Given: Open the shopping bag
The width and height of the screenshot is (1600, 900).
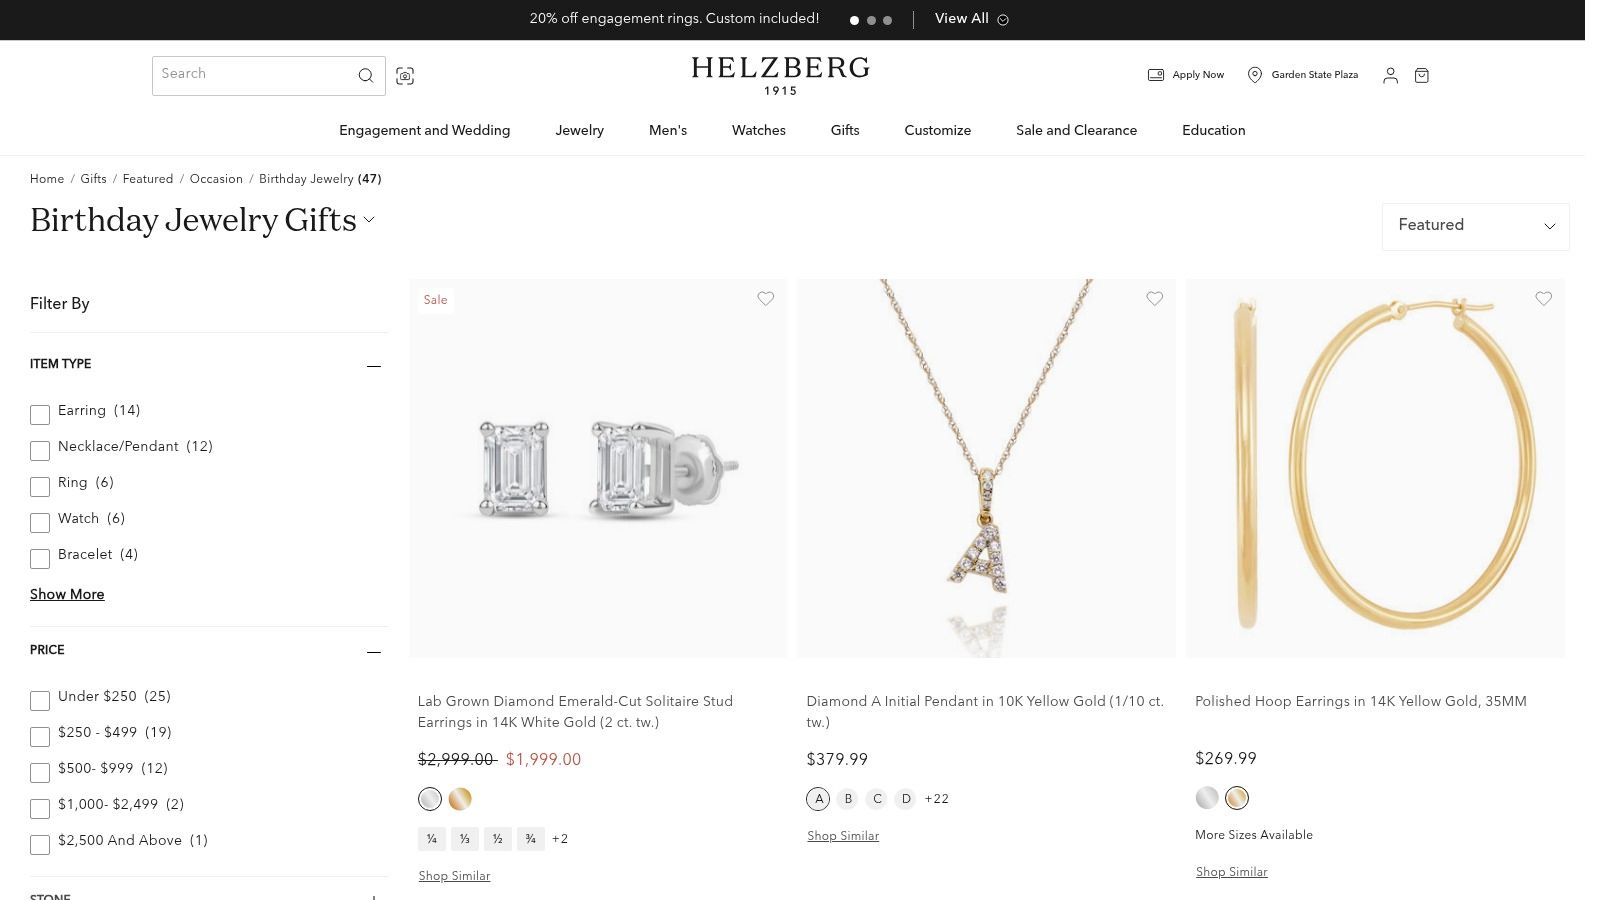Looking at the screenshot, I should pos(1422,76).
